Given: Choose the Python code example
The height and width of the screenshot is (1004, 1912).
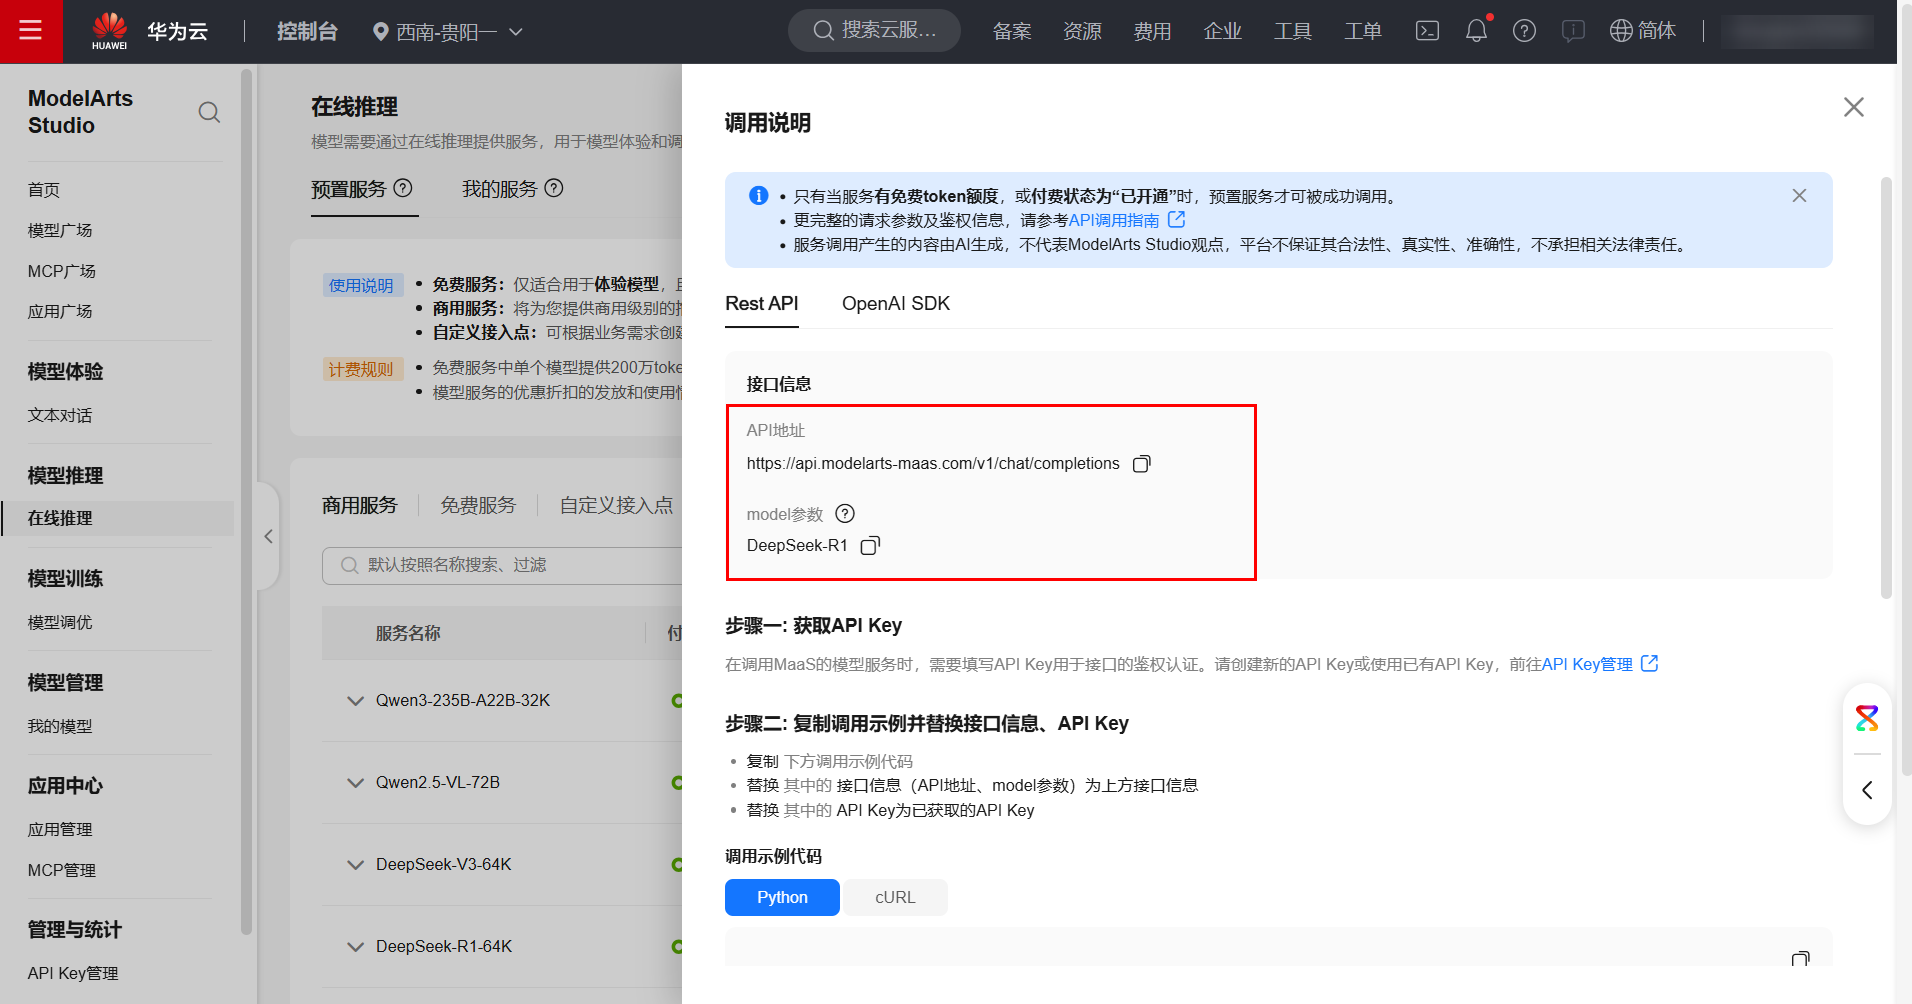Looking at the screenshot, I should coord(782,897).
